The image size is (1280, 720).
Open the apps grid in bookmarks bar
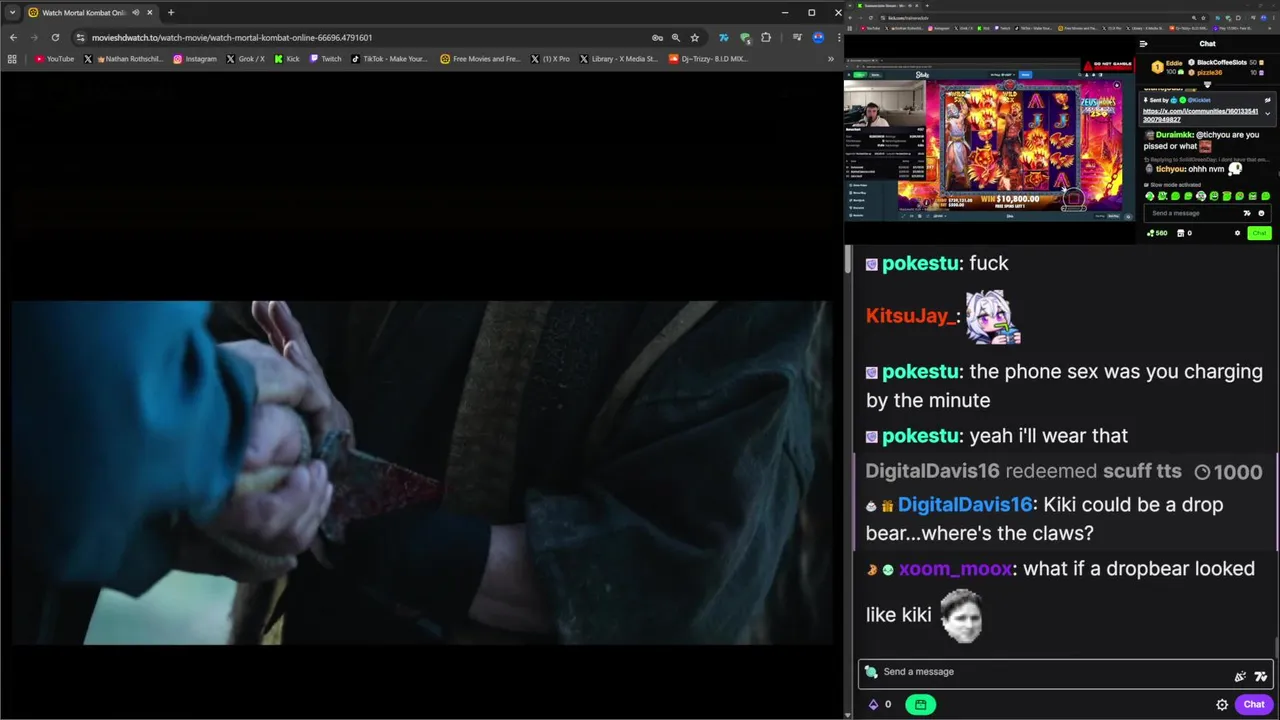(12, 59)
